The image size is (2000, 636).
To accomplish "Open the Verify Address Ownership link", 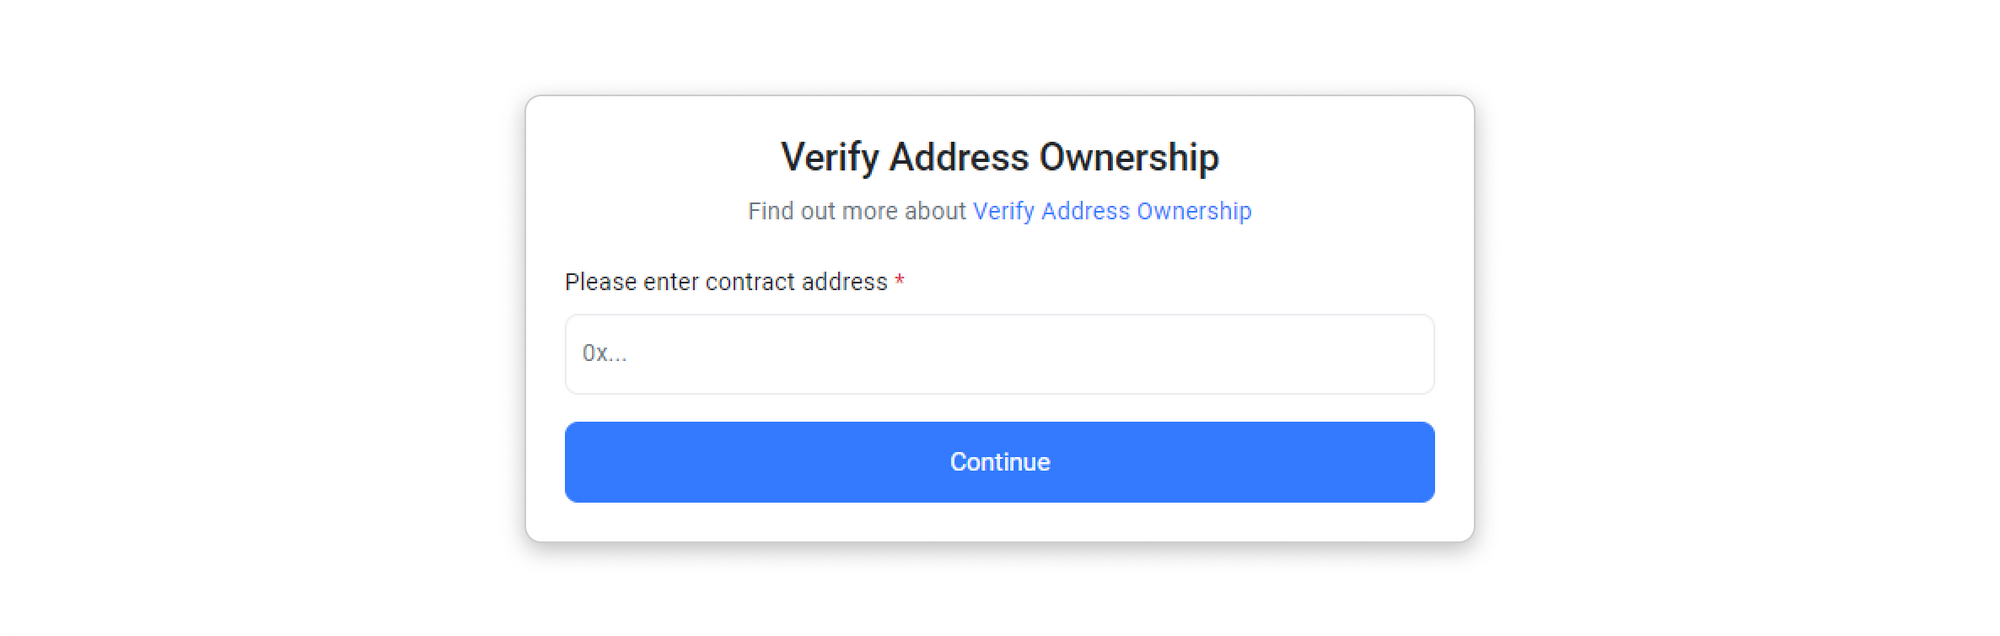I will [1111, 211].
